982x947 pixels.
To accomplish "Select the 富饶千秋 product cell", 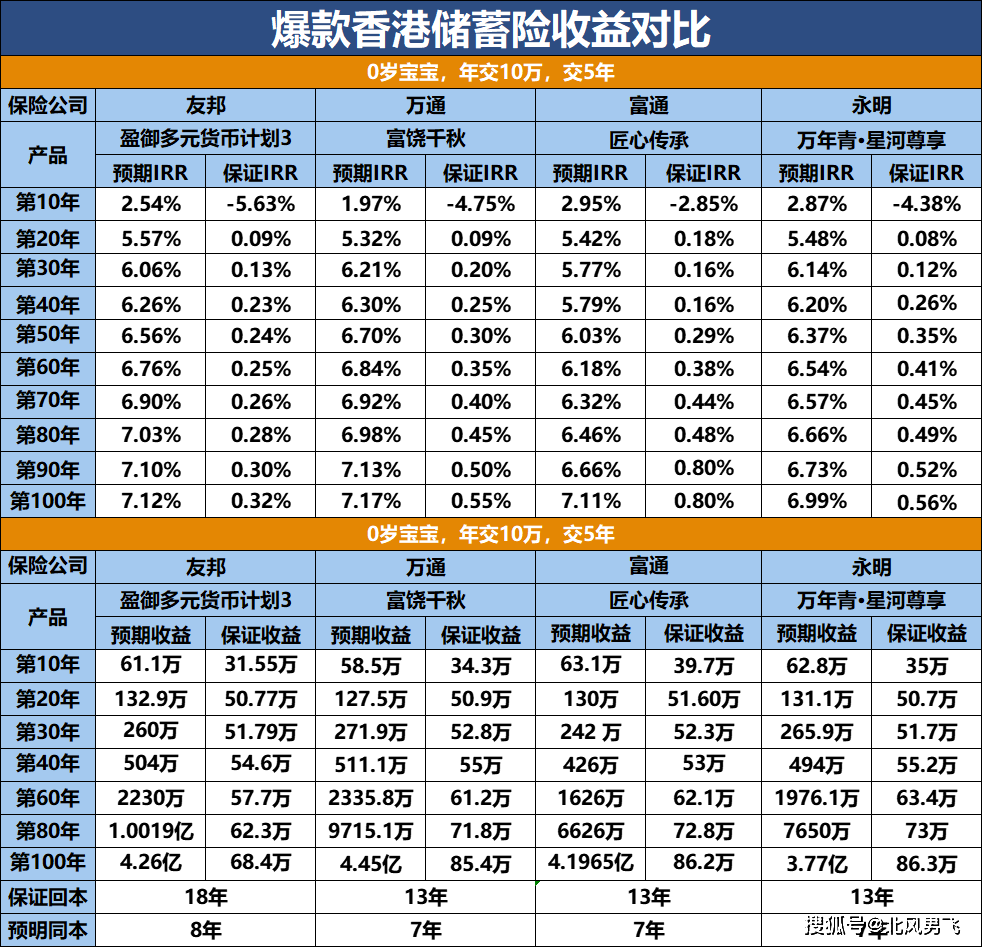I will pos(426,138).
